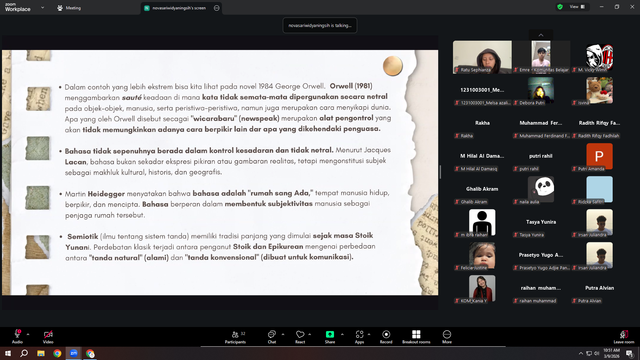This screenshot has width=640, height=360.
Task: Select the light blue avatar tile
Action: point(599,189)
